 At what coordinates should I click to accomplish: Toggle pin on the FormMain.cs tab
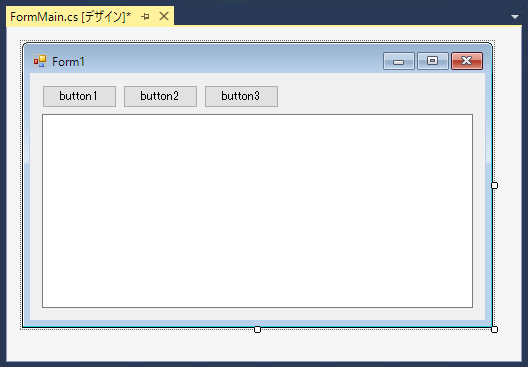(x=145, y=16)
